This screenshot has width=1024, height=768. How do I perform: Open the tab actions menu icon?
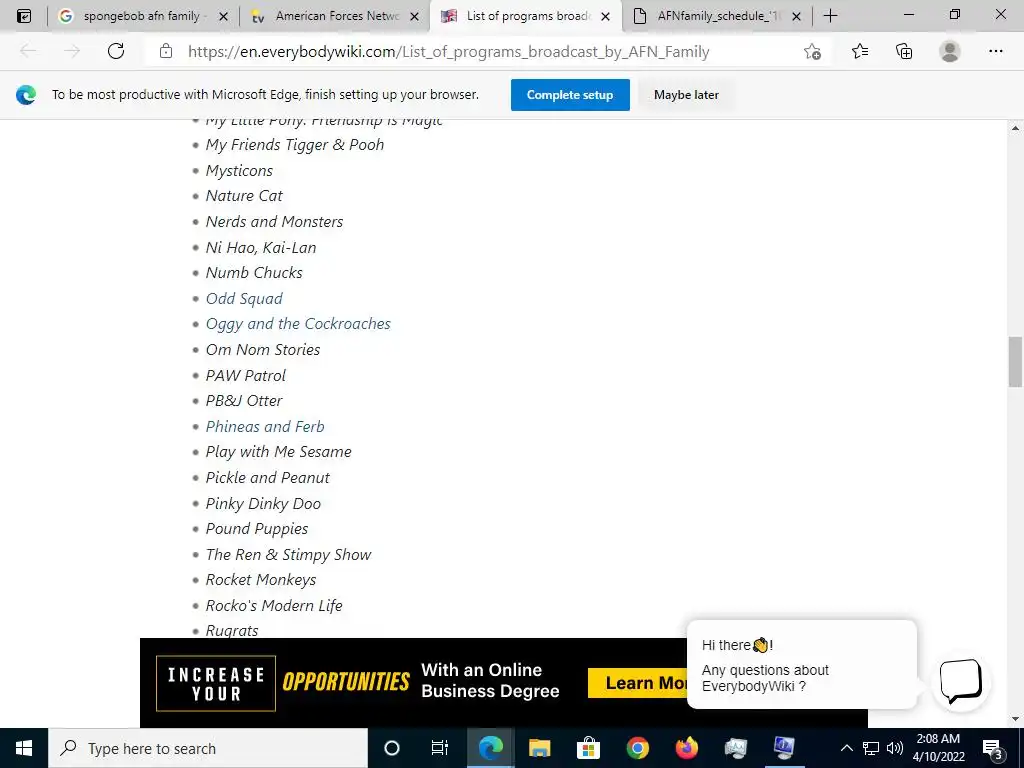[x=24, y=16]
